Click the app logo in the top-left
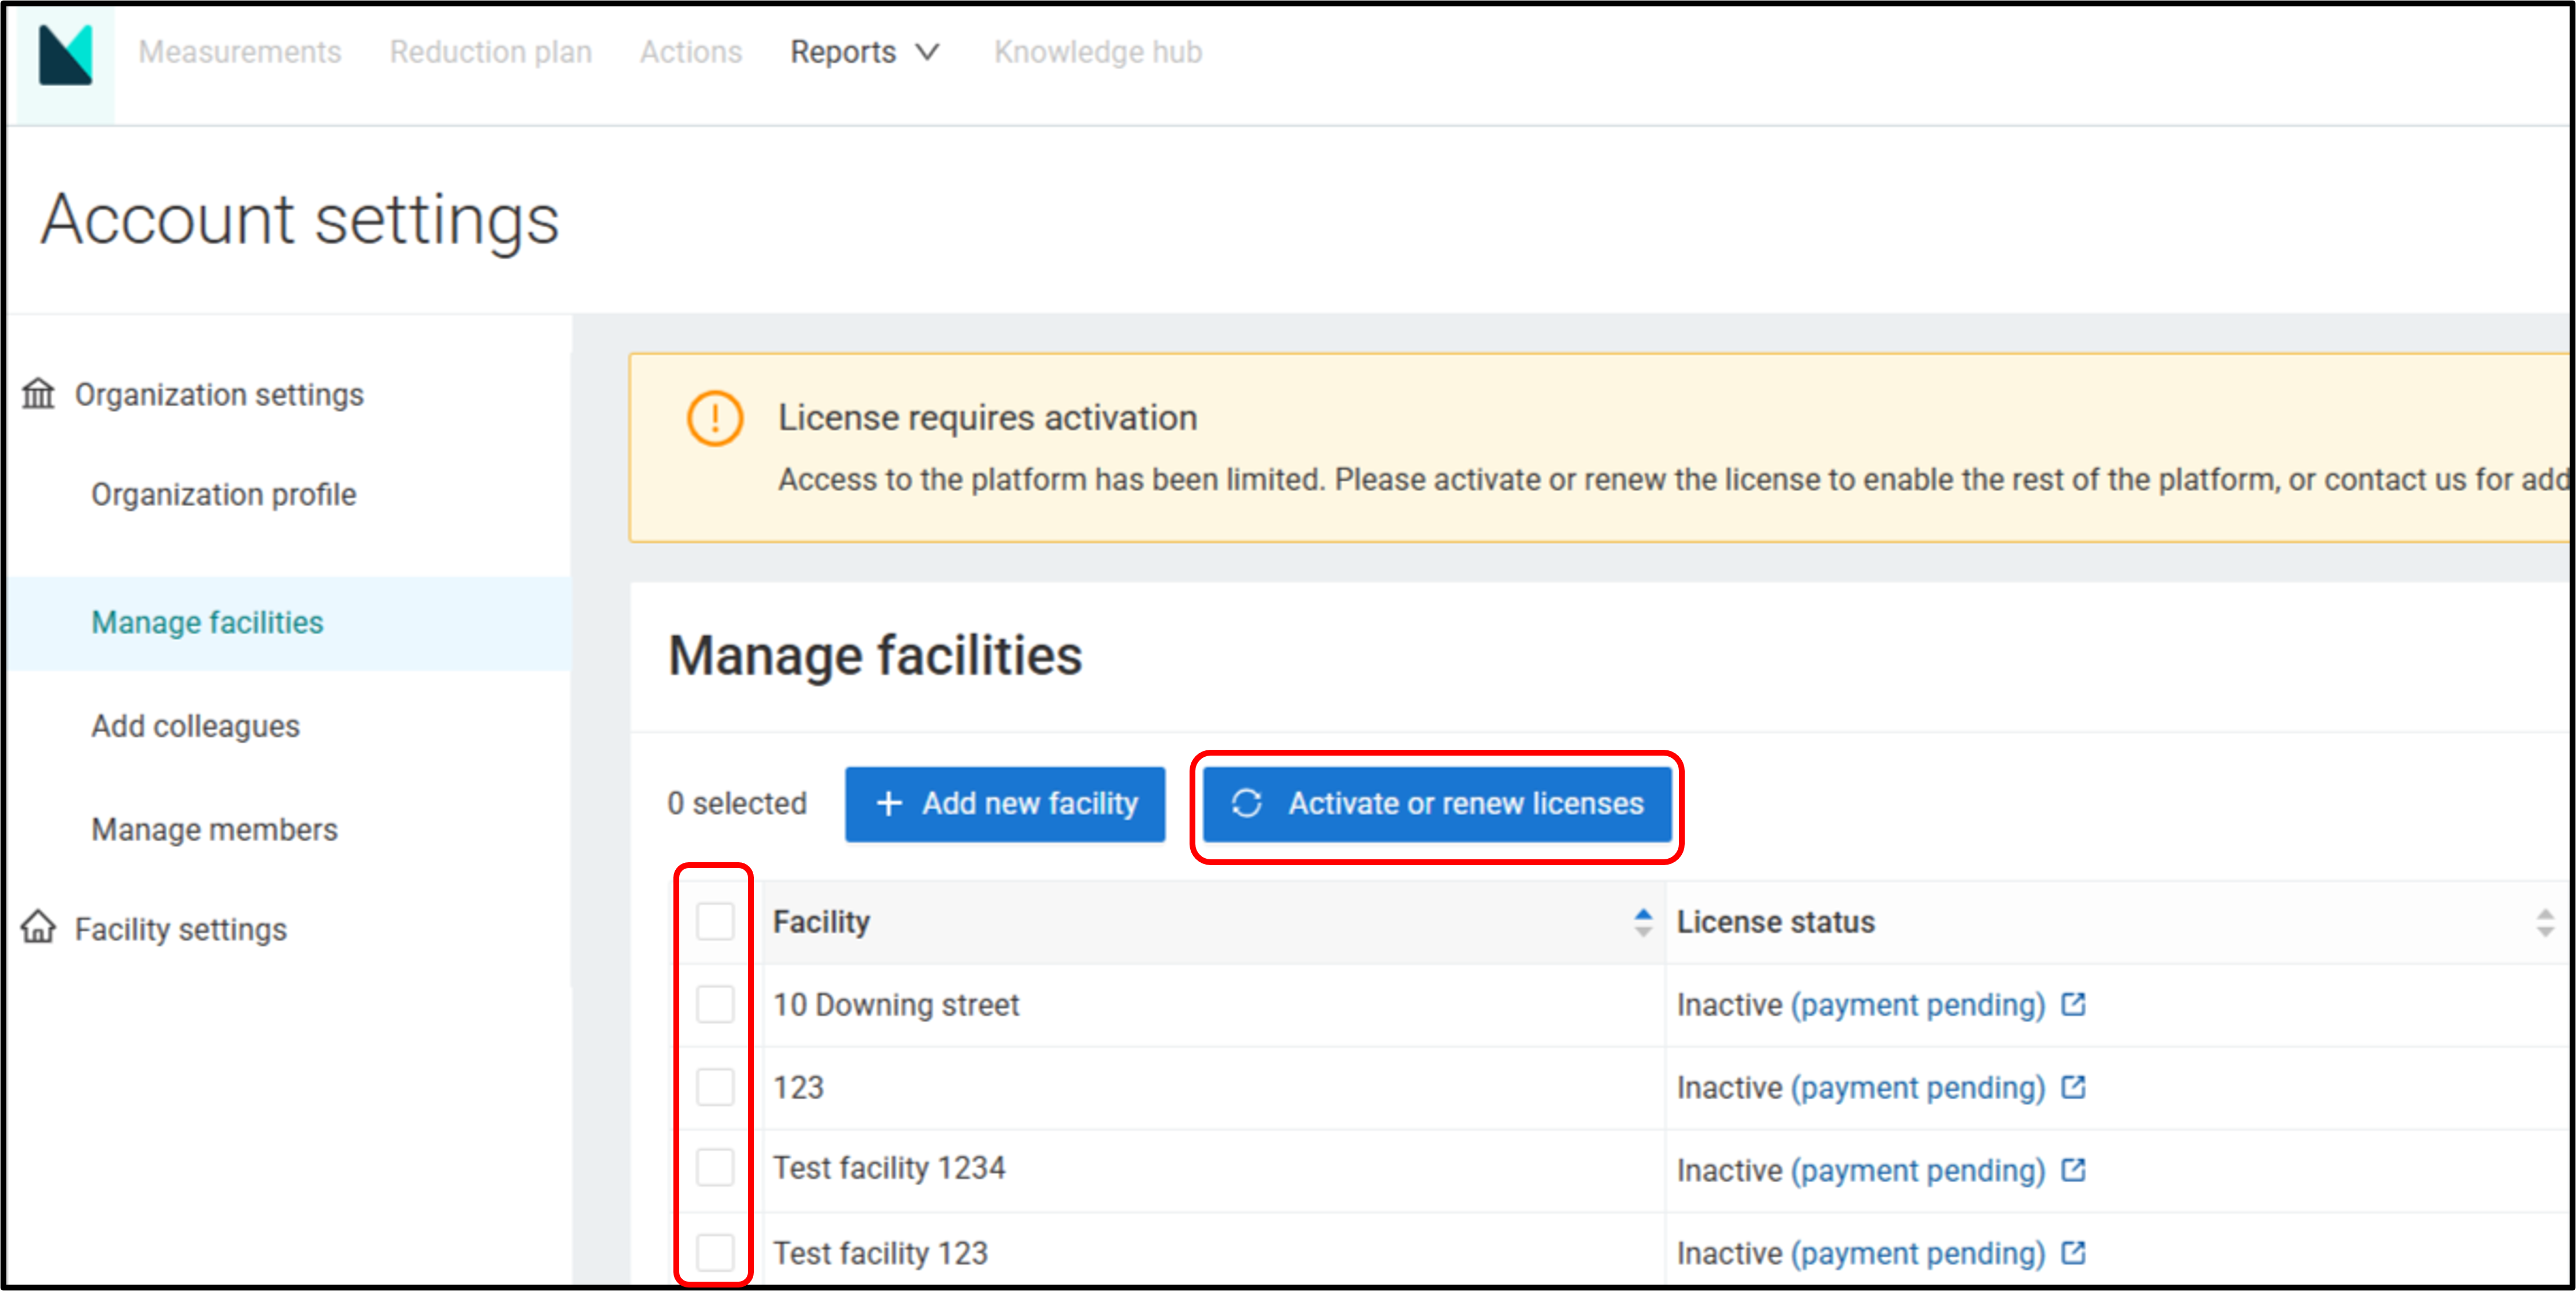2576x1291 pixels. [65, 54]
